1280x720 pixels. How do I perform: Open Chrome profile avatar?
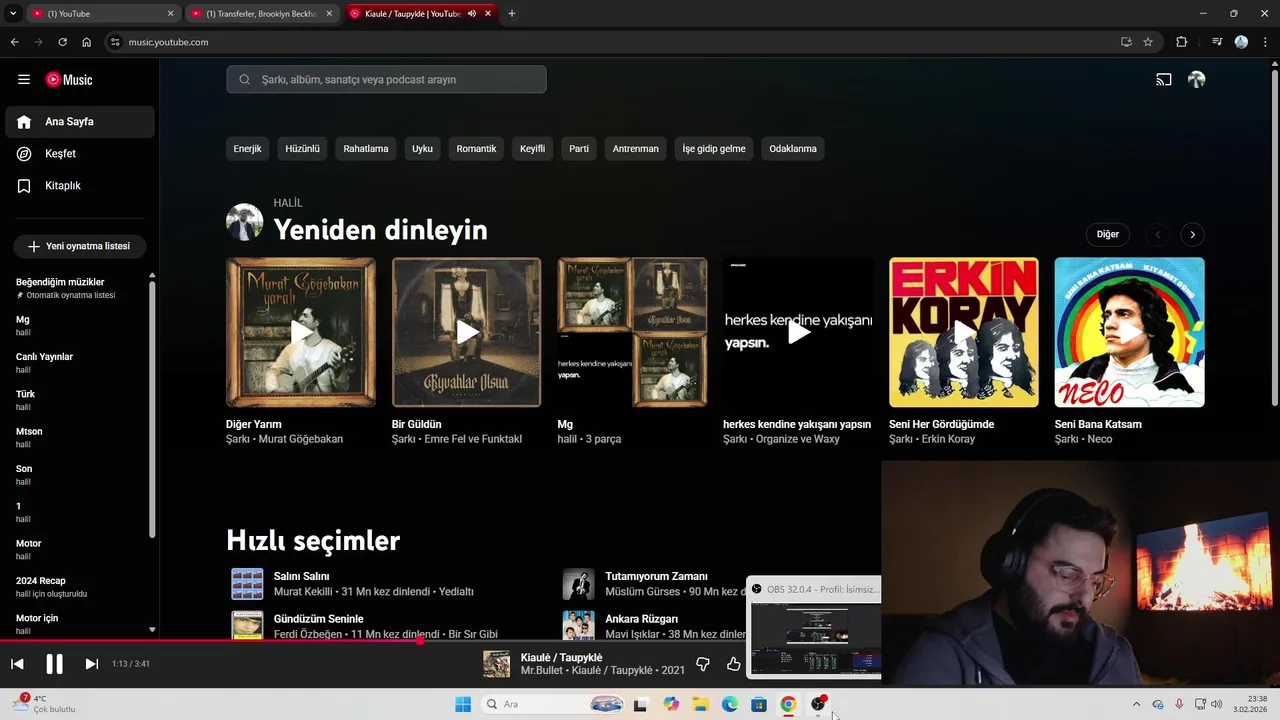click(x=1241, y=42)
